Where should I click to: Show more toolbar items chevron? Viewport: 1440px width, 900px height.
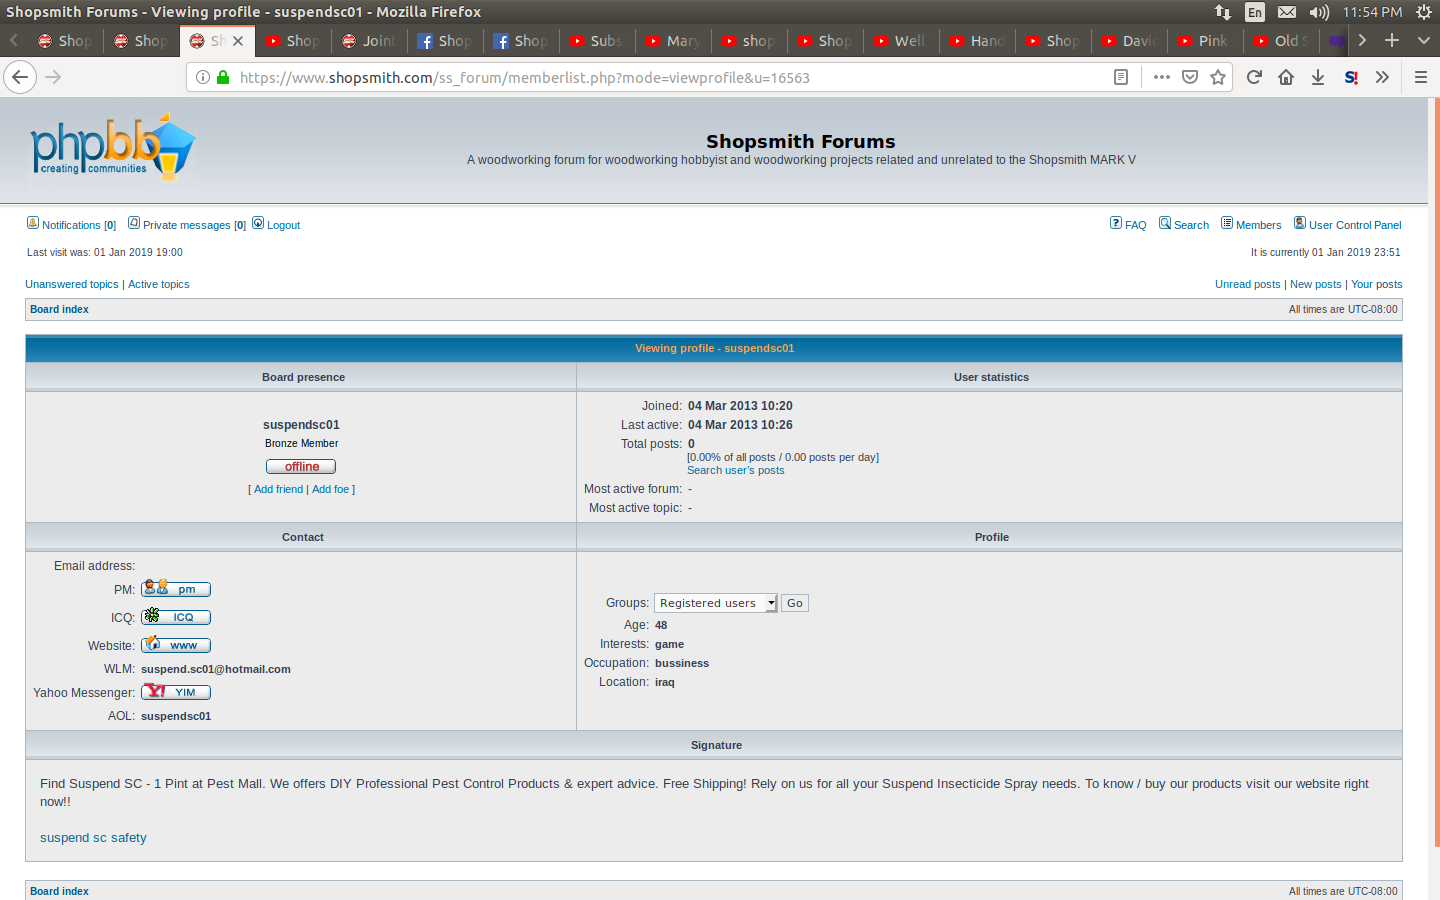pos(1382,77)
